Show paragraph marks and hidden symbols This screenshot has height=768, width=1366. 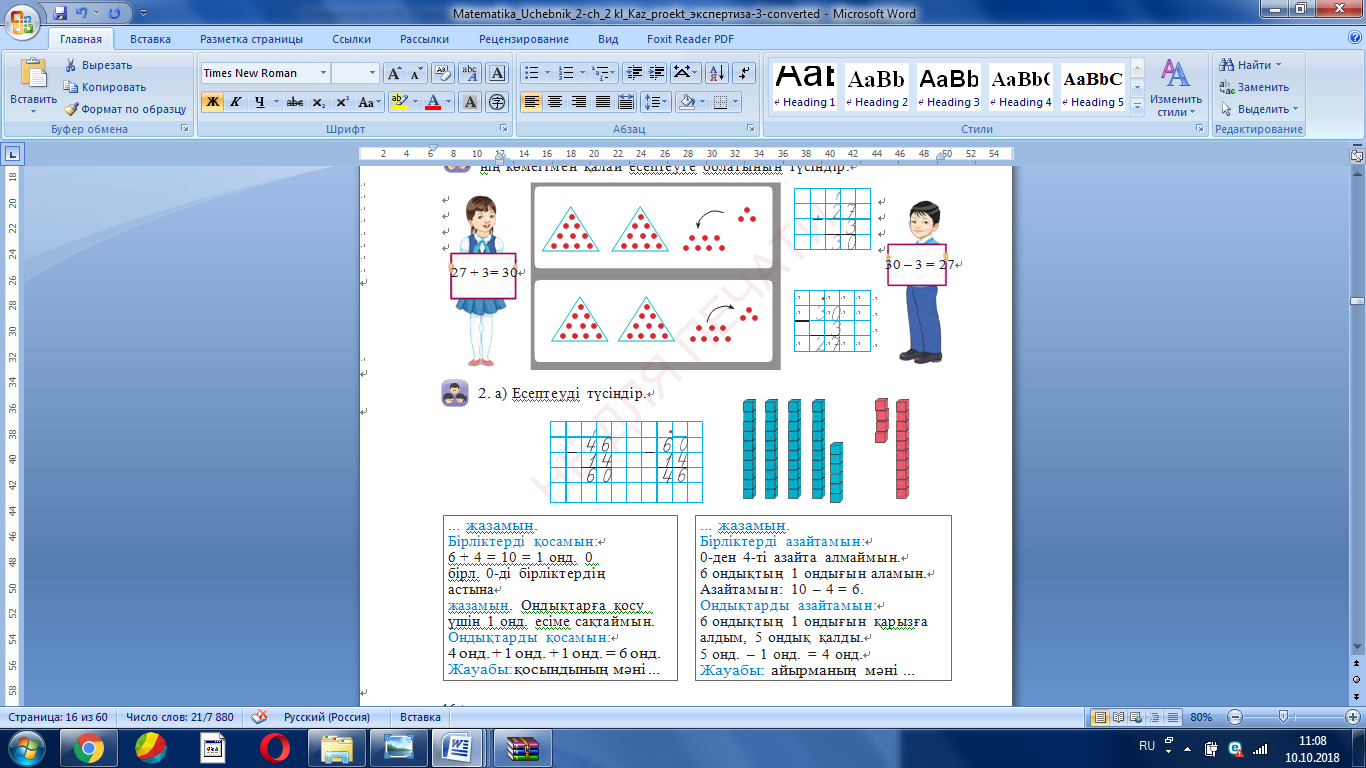743,73
